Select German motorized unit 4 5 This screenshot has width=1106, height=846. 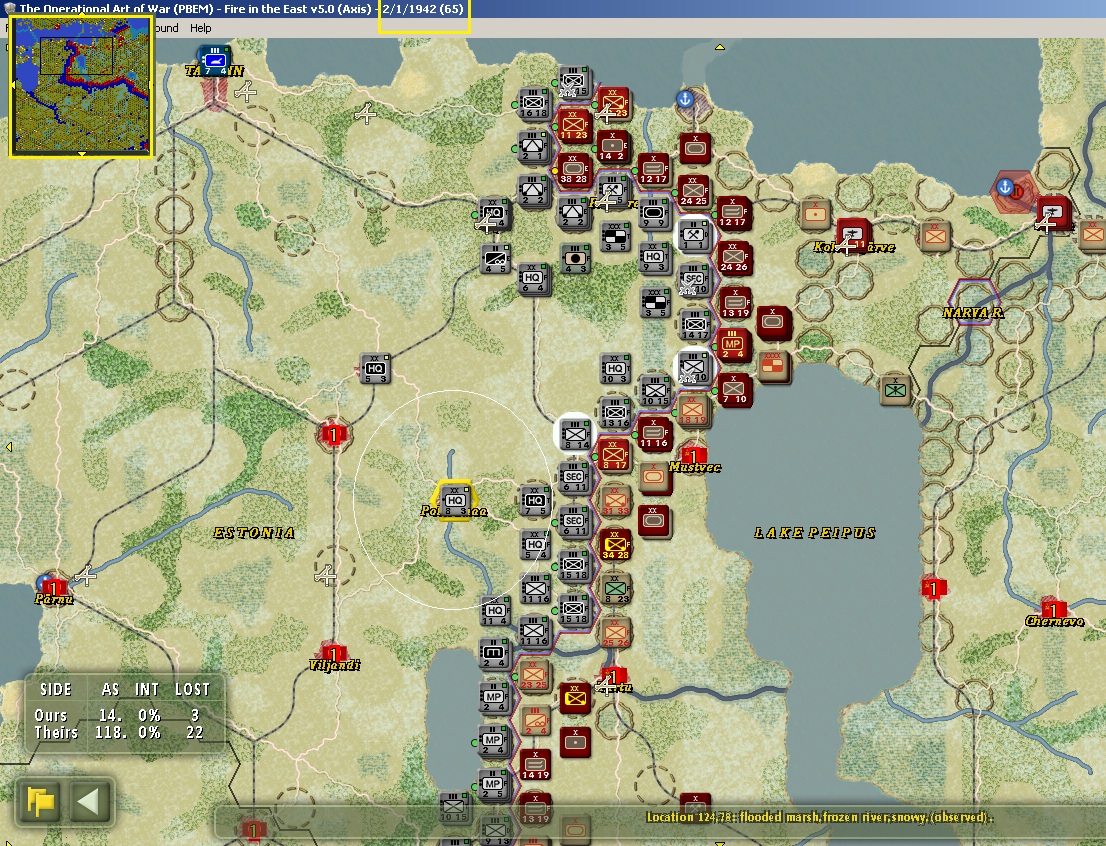point(494,259)
